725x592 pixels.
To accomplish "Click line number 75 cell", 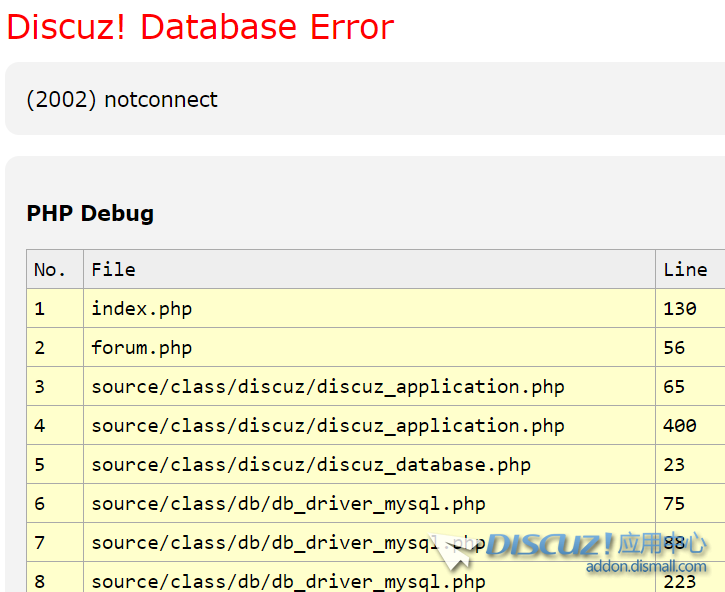I will [x=674, y=504].
